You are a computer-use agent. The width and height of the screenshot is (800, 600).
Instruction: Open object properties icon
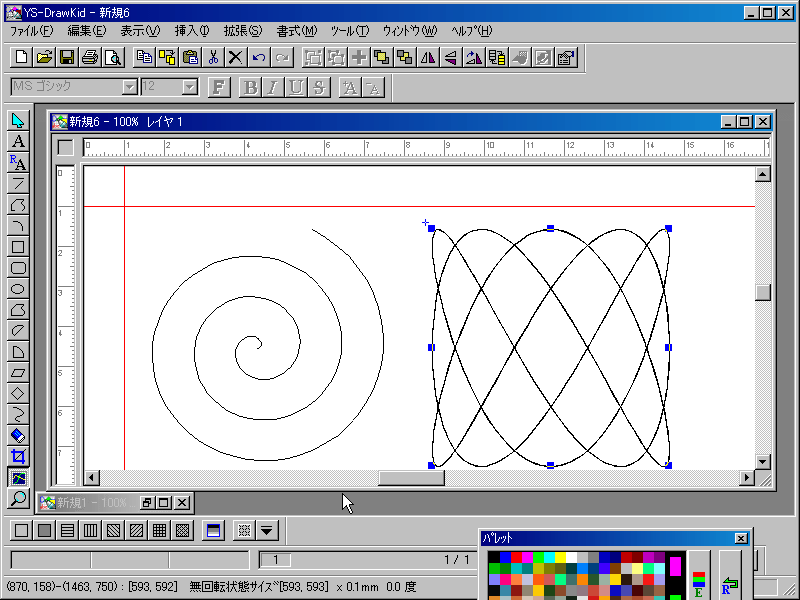[x=566, y=57]
